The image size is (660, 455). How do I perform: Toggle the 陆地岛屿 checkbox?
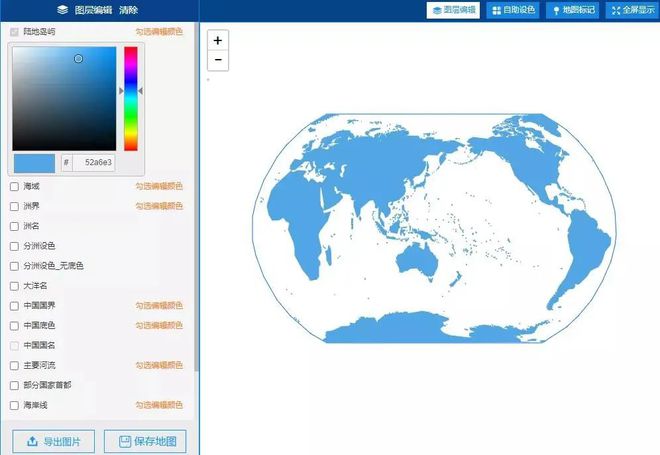coord(14,32)
